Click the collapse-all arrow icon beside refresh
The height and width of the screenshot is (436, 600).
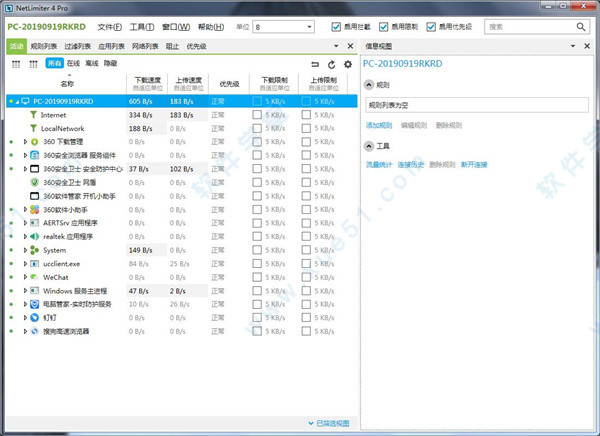coord(315,64)
